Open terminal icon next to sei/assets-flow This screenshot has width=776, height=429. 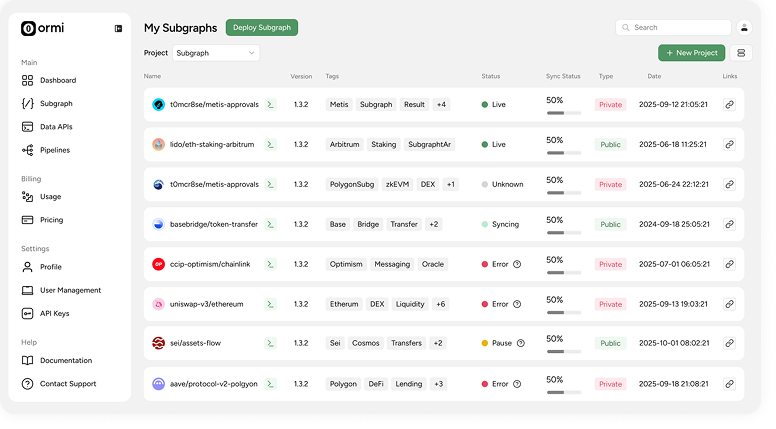click(x=270, y=343)
